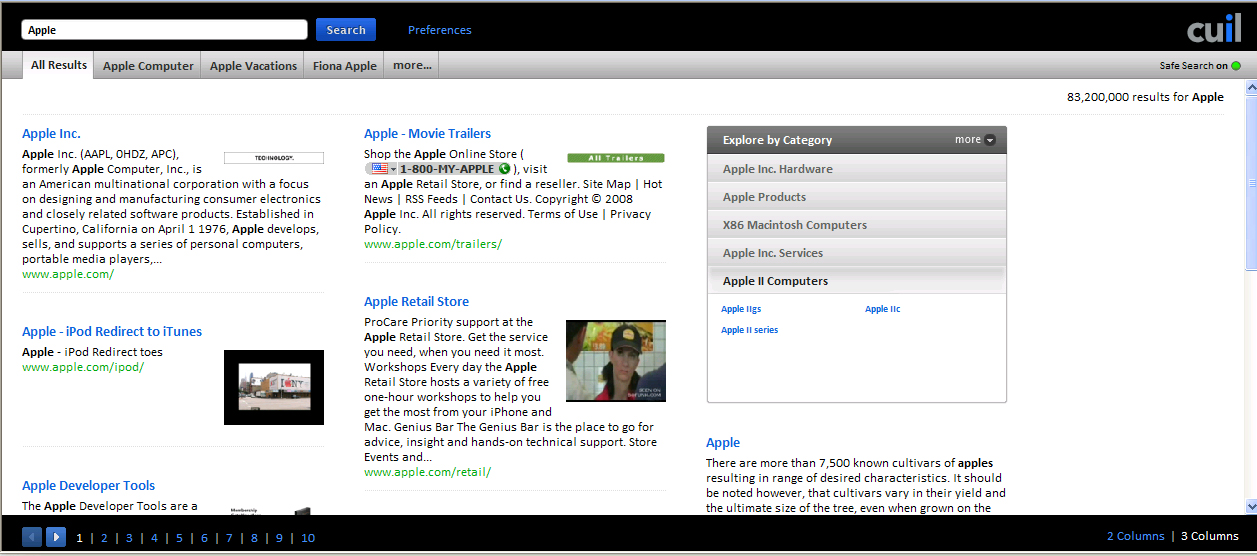Viewport: 1257px width, 556px height.
Task: Open the Apple IIgs category link
Action: 741,309
